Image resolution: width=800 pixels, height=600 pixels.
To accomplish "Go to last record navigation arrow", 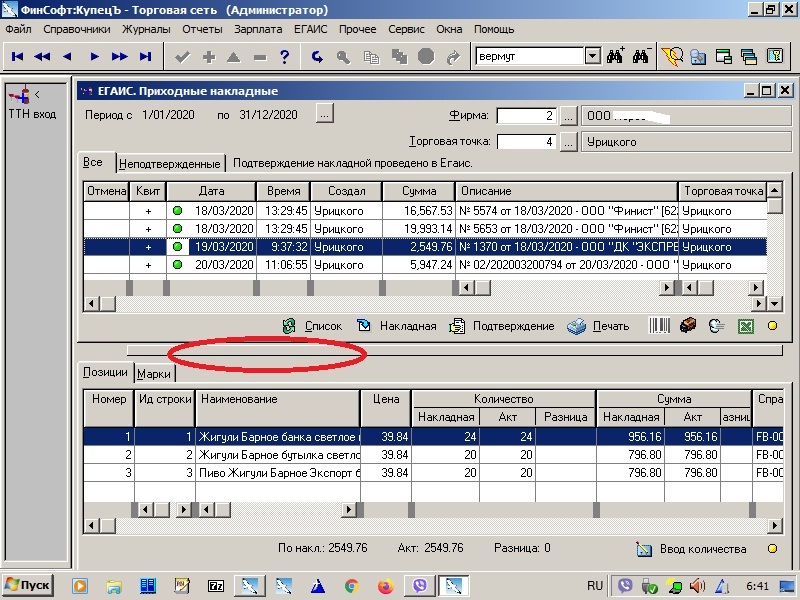I will [x=146, y=57].
